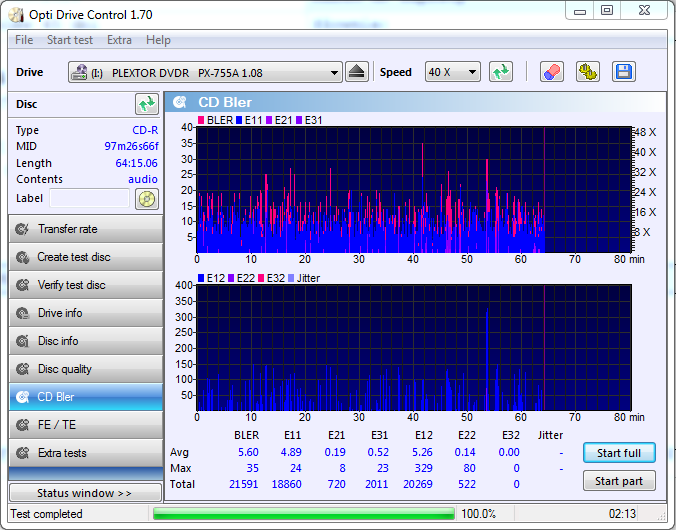Click the upper BLER error graph

(414, 190)
